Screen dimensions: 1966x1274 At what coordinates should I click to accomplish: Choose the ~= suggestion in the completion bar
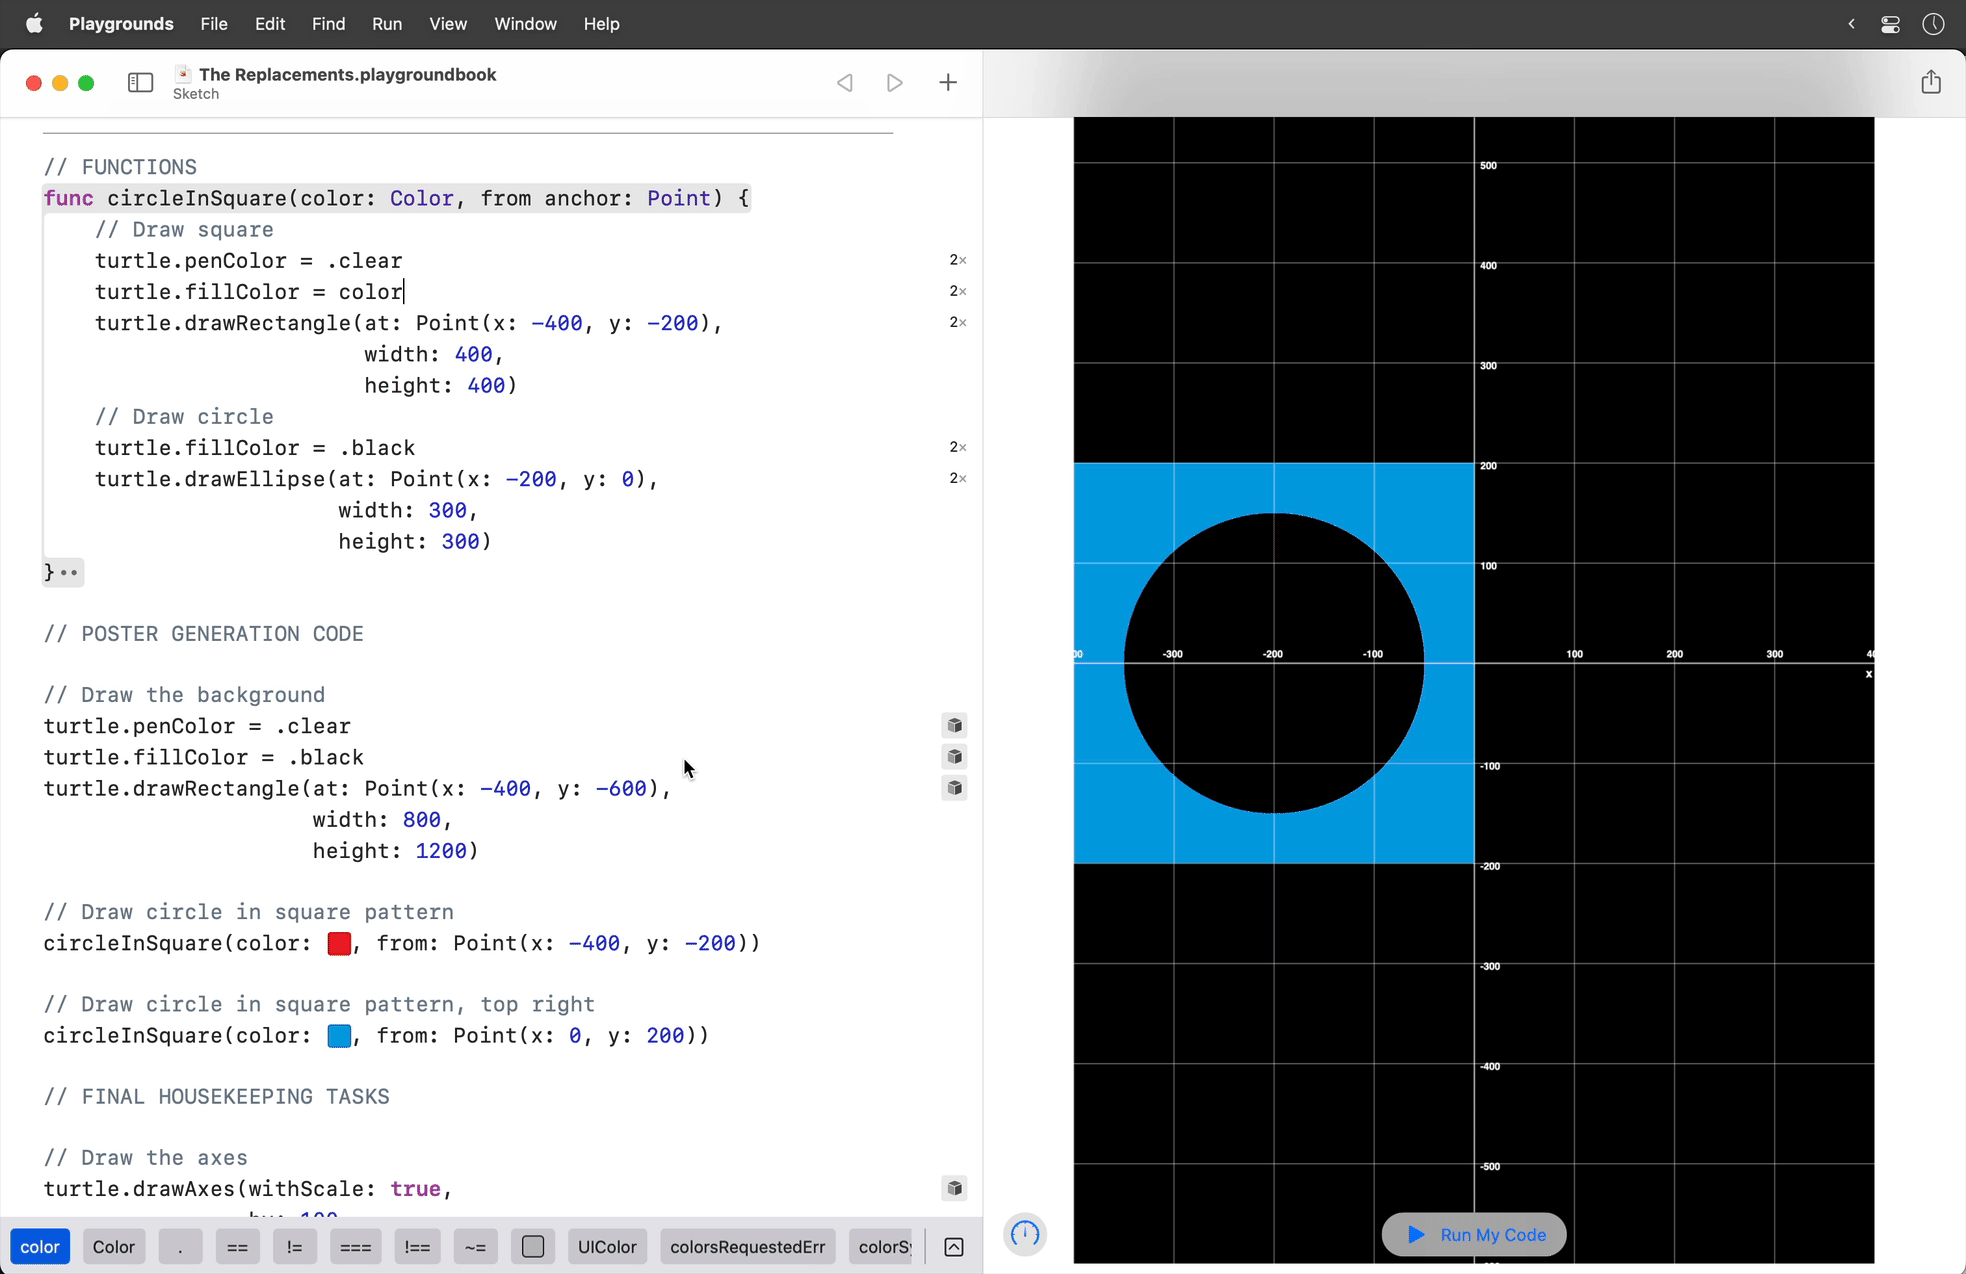[475, 1247]
